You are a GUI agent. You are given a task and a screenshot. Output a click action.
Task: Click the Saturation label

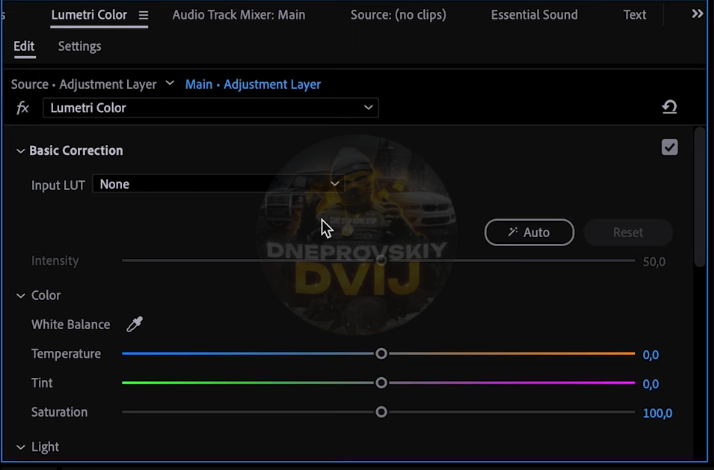[59, 412]
